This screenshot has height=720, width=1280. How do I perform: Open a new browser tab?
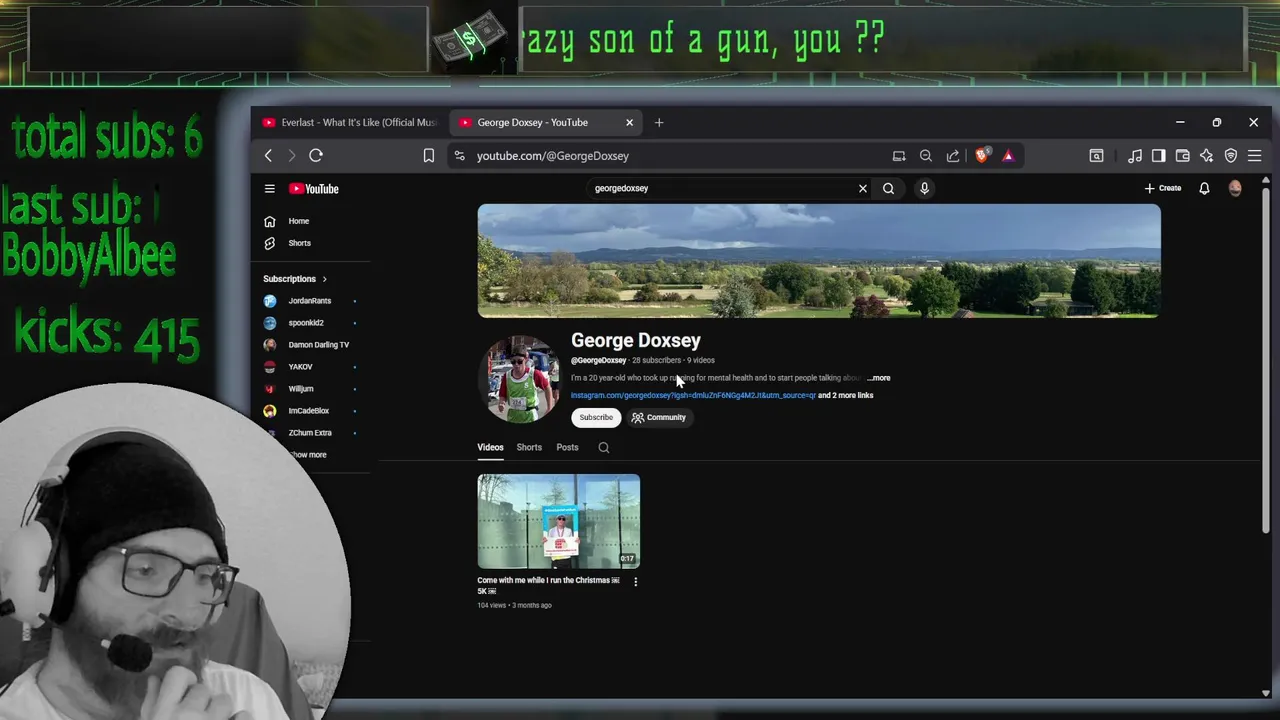658,122
